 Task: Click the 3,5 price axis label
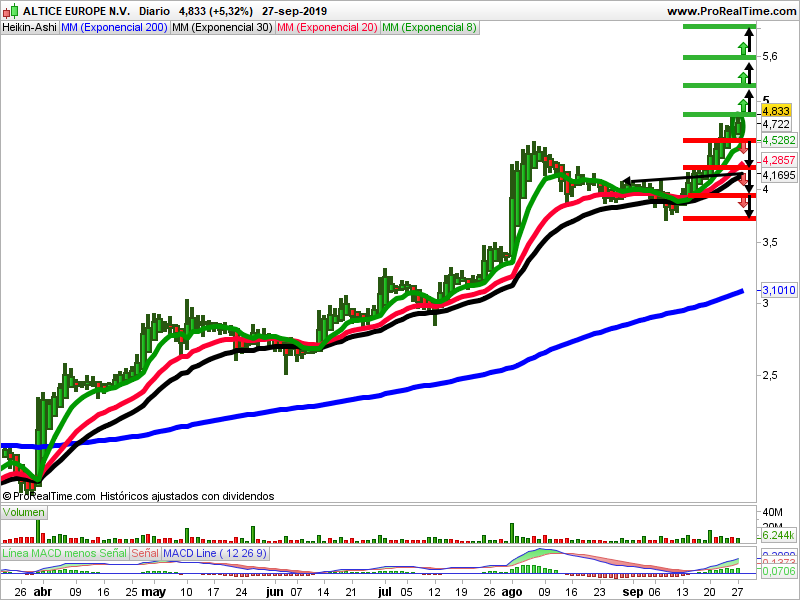770,242
